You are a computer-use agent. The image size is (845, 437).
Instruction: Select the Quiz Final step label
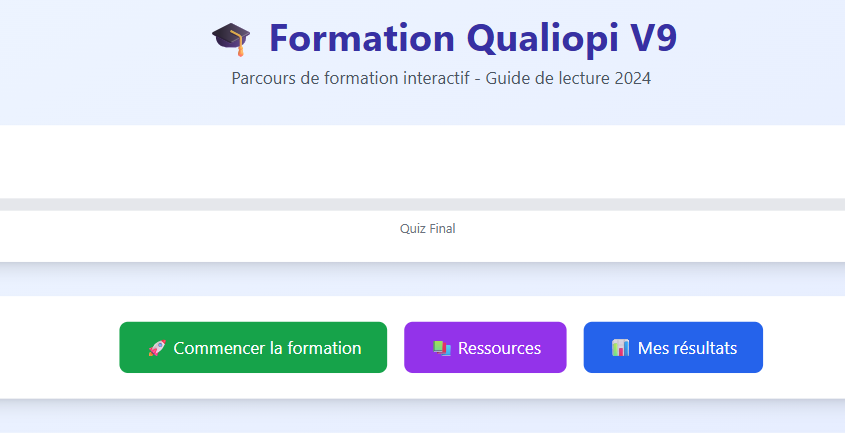[427, 229]
